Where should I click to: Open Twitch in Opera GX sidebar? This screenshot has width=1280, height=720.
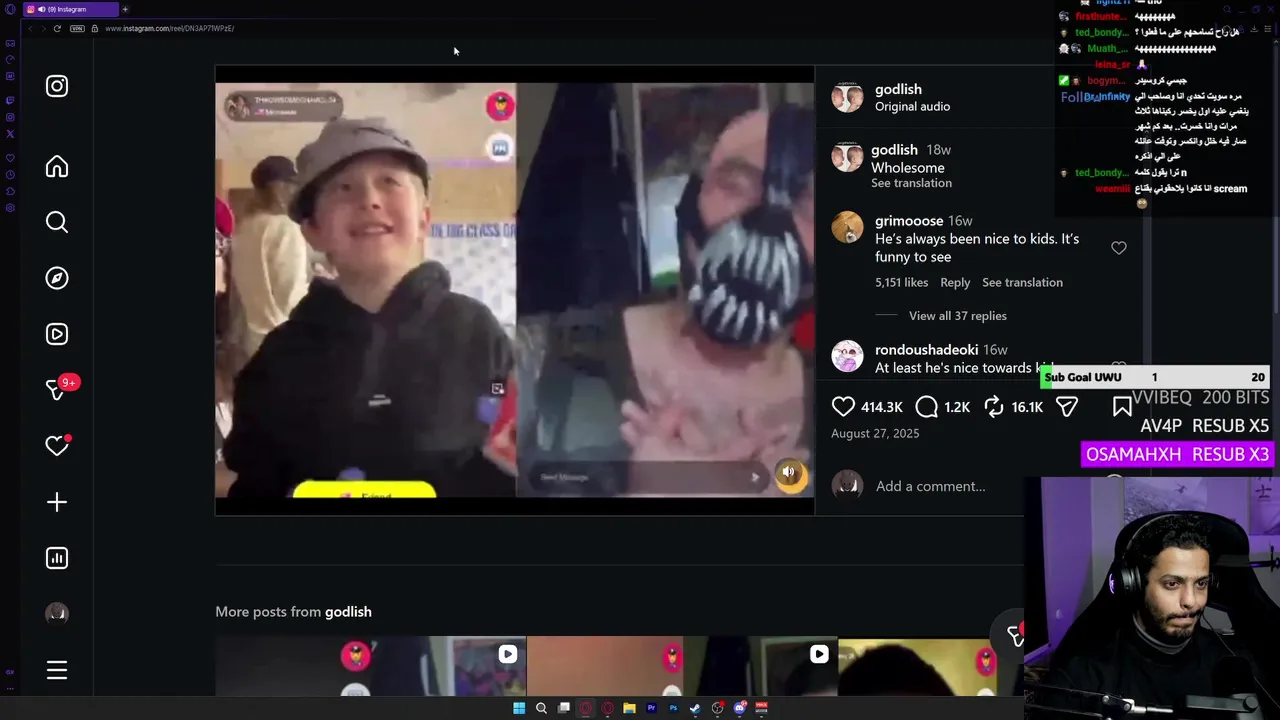tap(10, 100)
